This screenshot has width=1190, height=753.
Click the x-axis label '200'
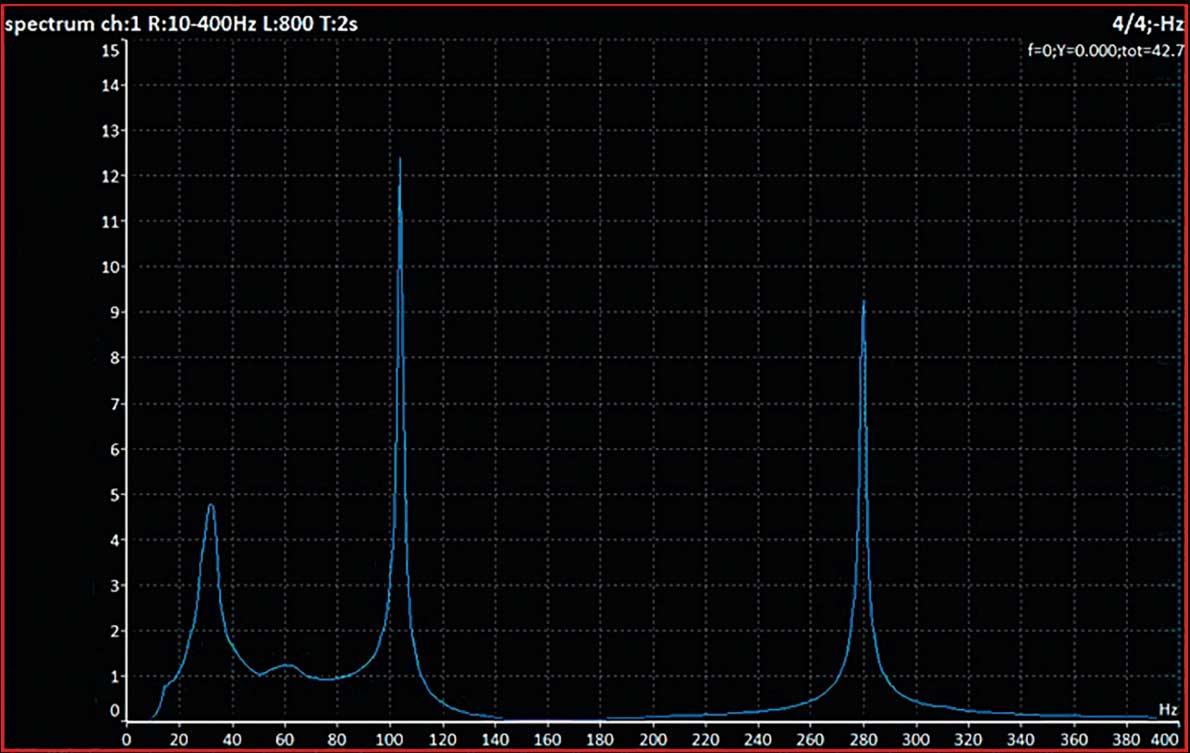[653, 739]
